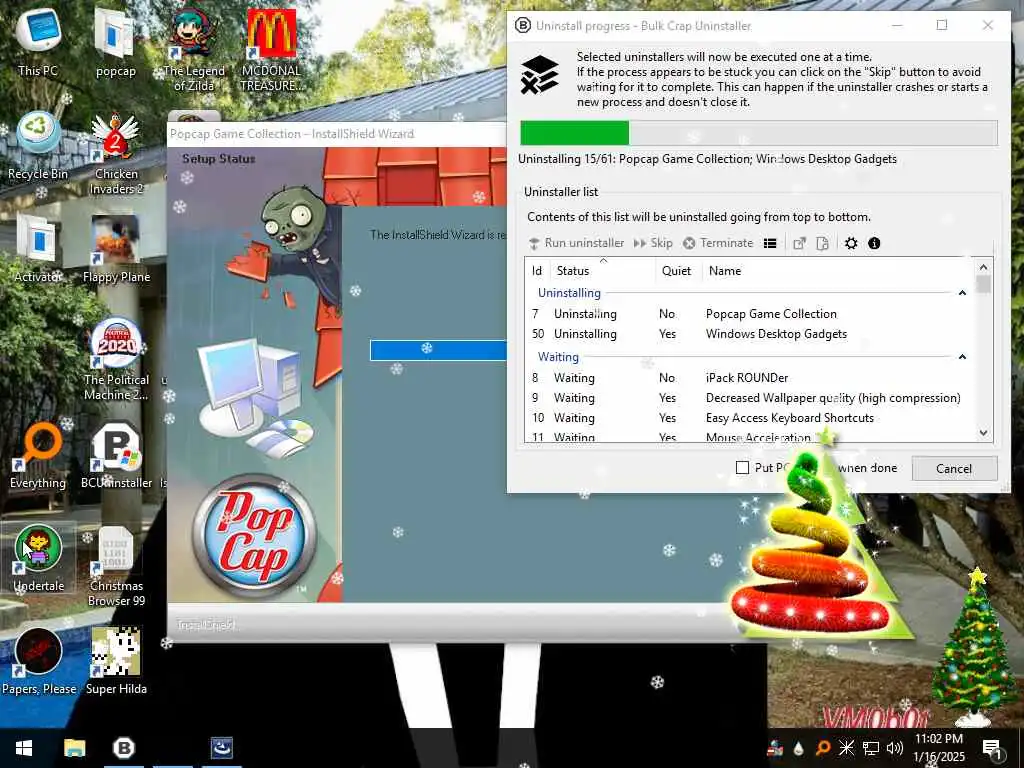Click the Uninstalling group header label
This screenshot has width=1024, height=768.
569,293
